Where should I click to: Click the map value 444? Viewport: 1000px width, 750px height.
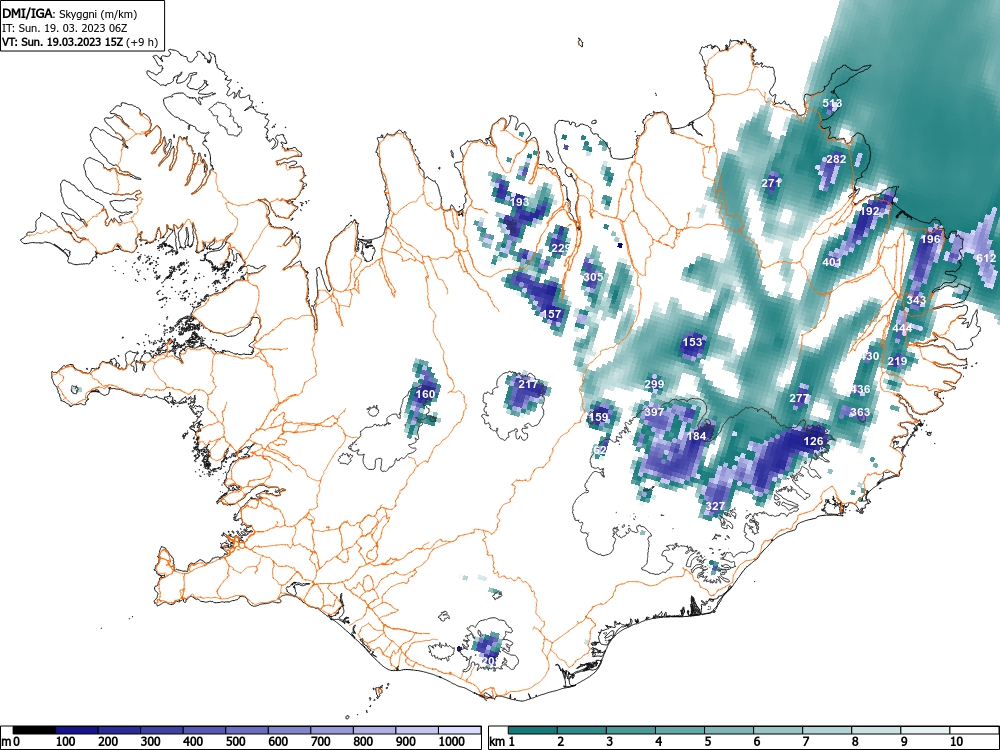[x=902, y=328]
